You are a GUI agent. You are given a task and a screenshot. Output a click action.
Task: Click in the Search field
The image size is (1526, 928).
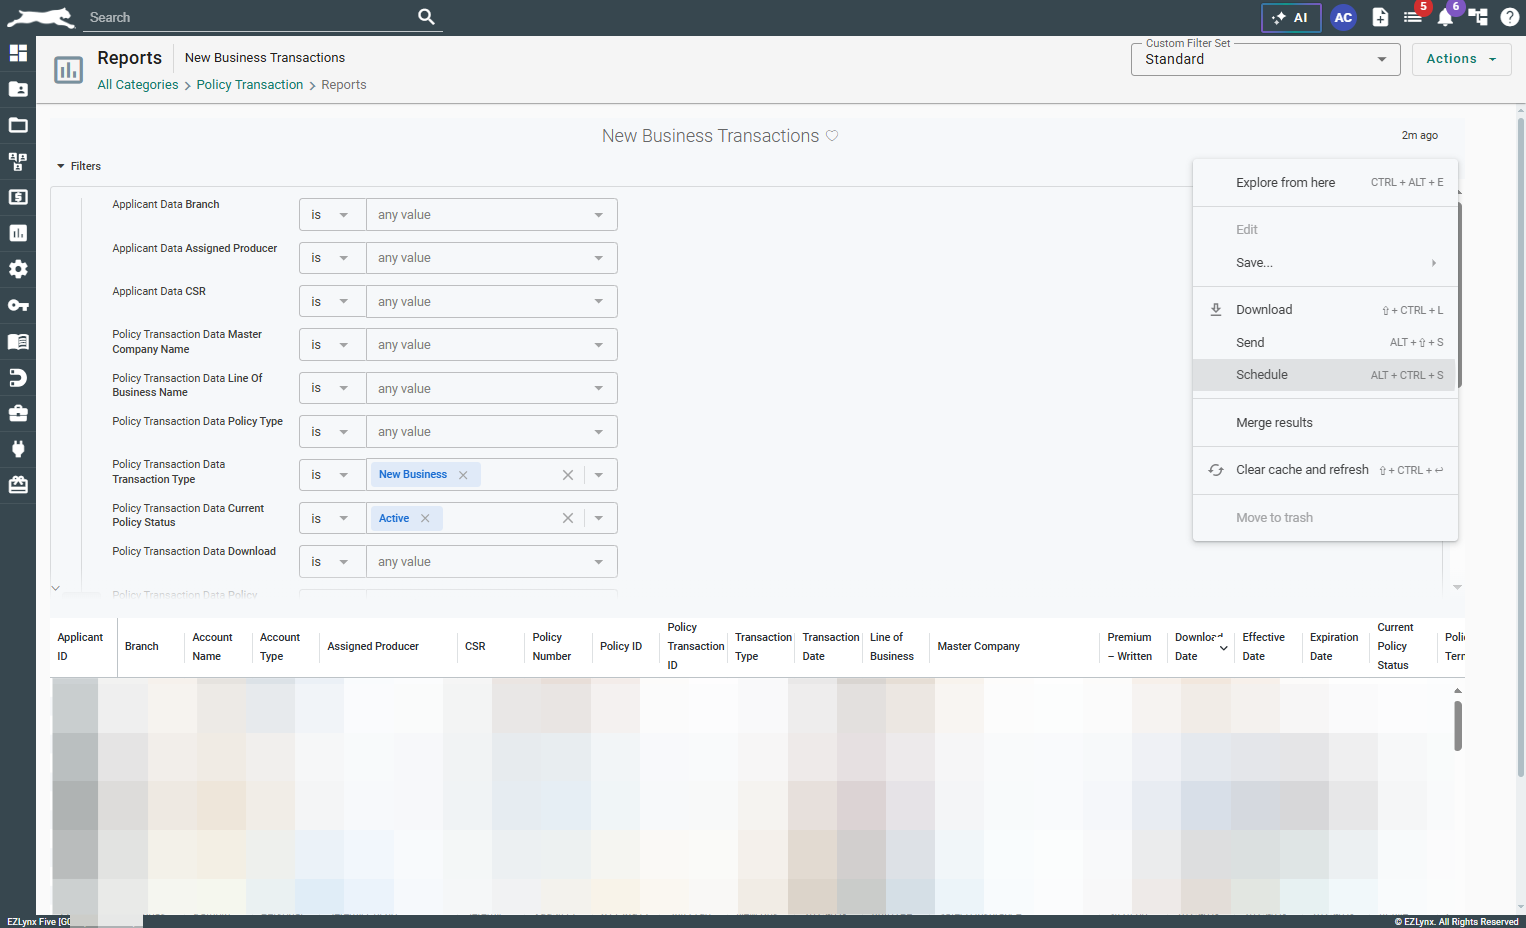(250, 17)
